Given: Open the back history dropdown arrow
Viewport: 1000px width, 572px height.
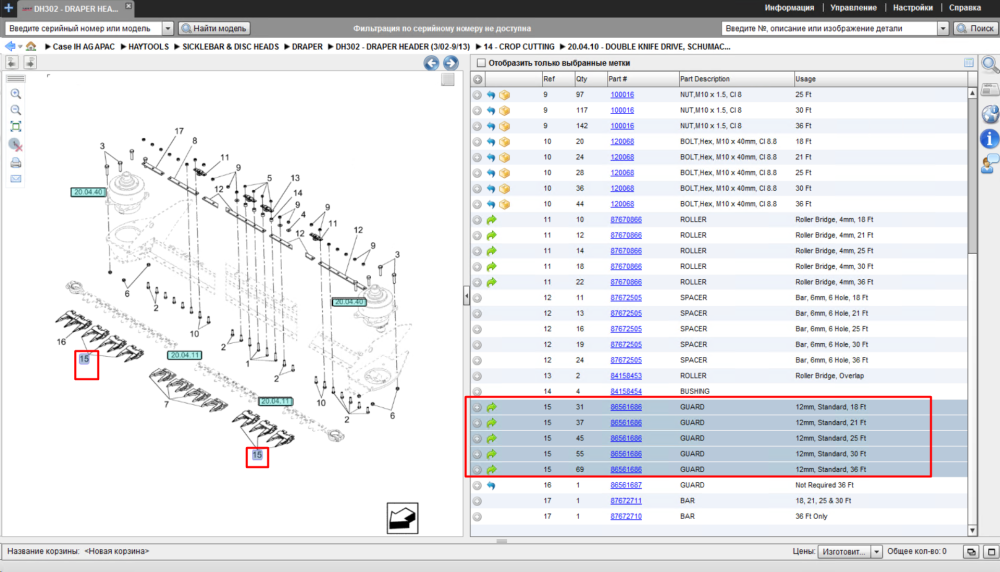Looking at the screenshot, I should tap(20, 47).
